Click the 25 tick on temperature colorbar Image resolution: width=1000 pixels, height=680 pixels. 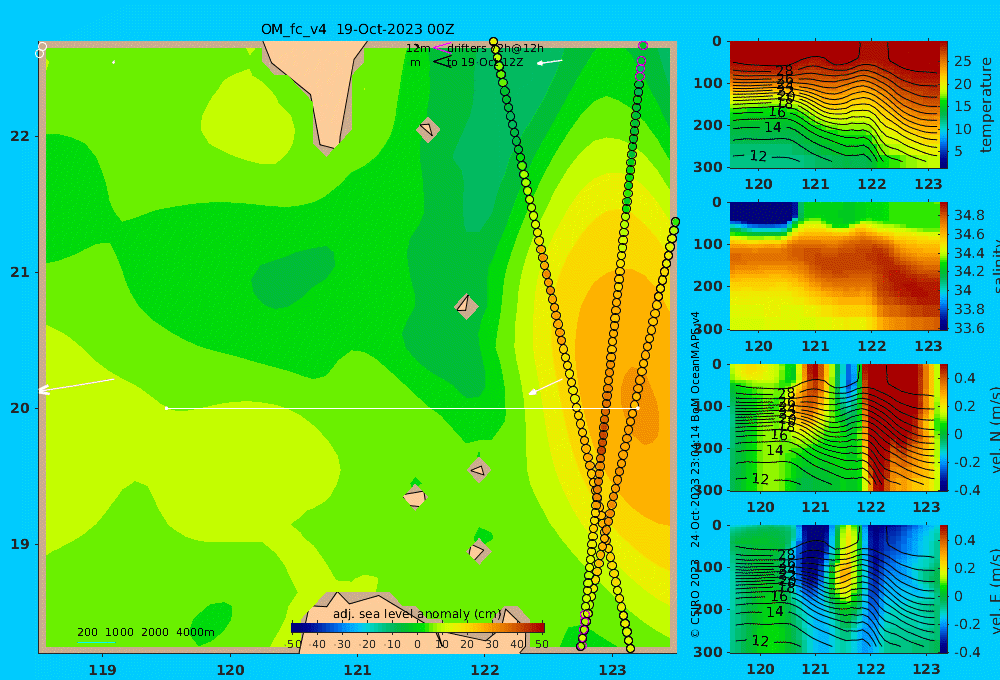coord(963,61)
